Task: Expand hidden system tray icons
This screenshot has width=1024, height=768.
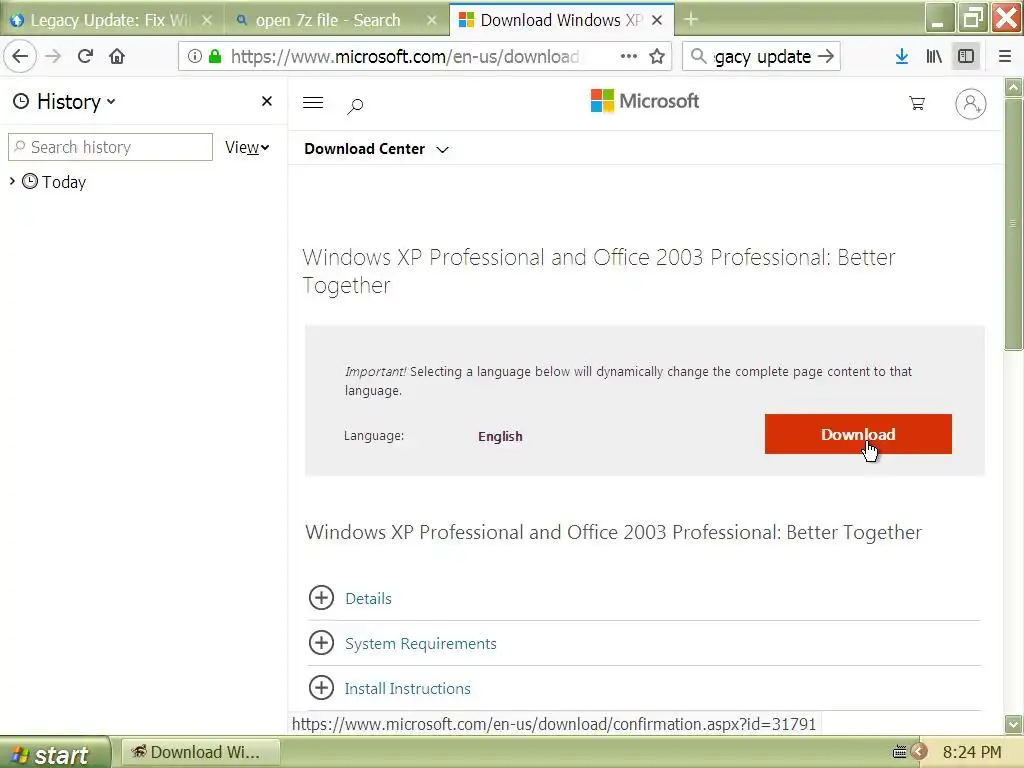Action: [919, 752]
